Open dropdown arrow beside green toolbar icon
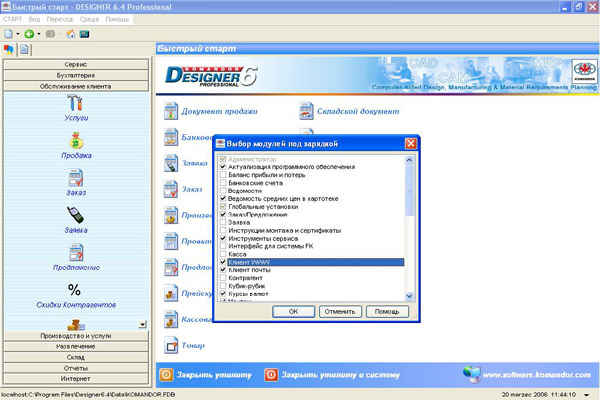600x400 pixels. pyautogui.click(x=39, y=34)
